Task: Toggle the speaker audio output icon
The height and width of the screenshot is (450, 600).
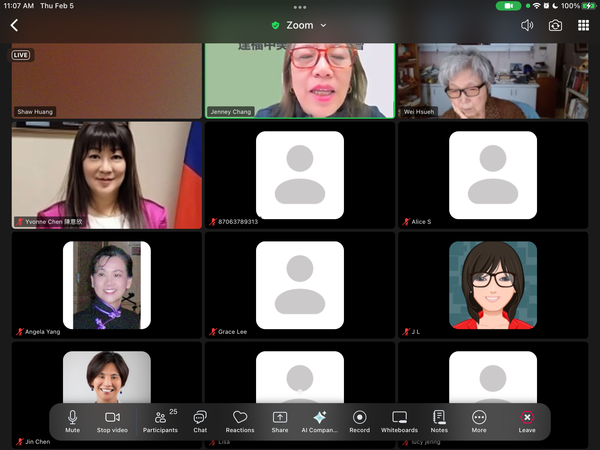Action: pyautogui.click(x=527, y=25)
